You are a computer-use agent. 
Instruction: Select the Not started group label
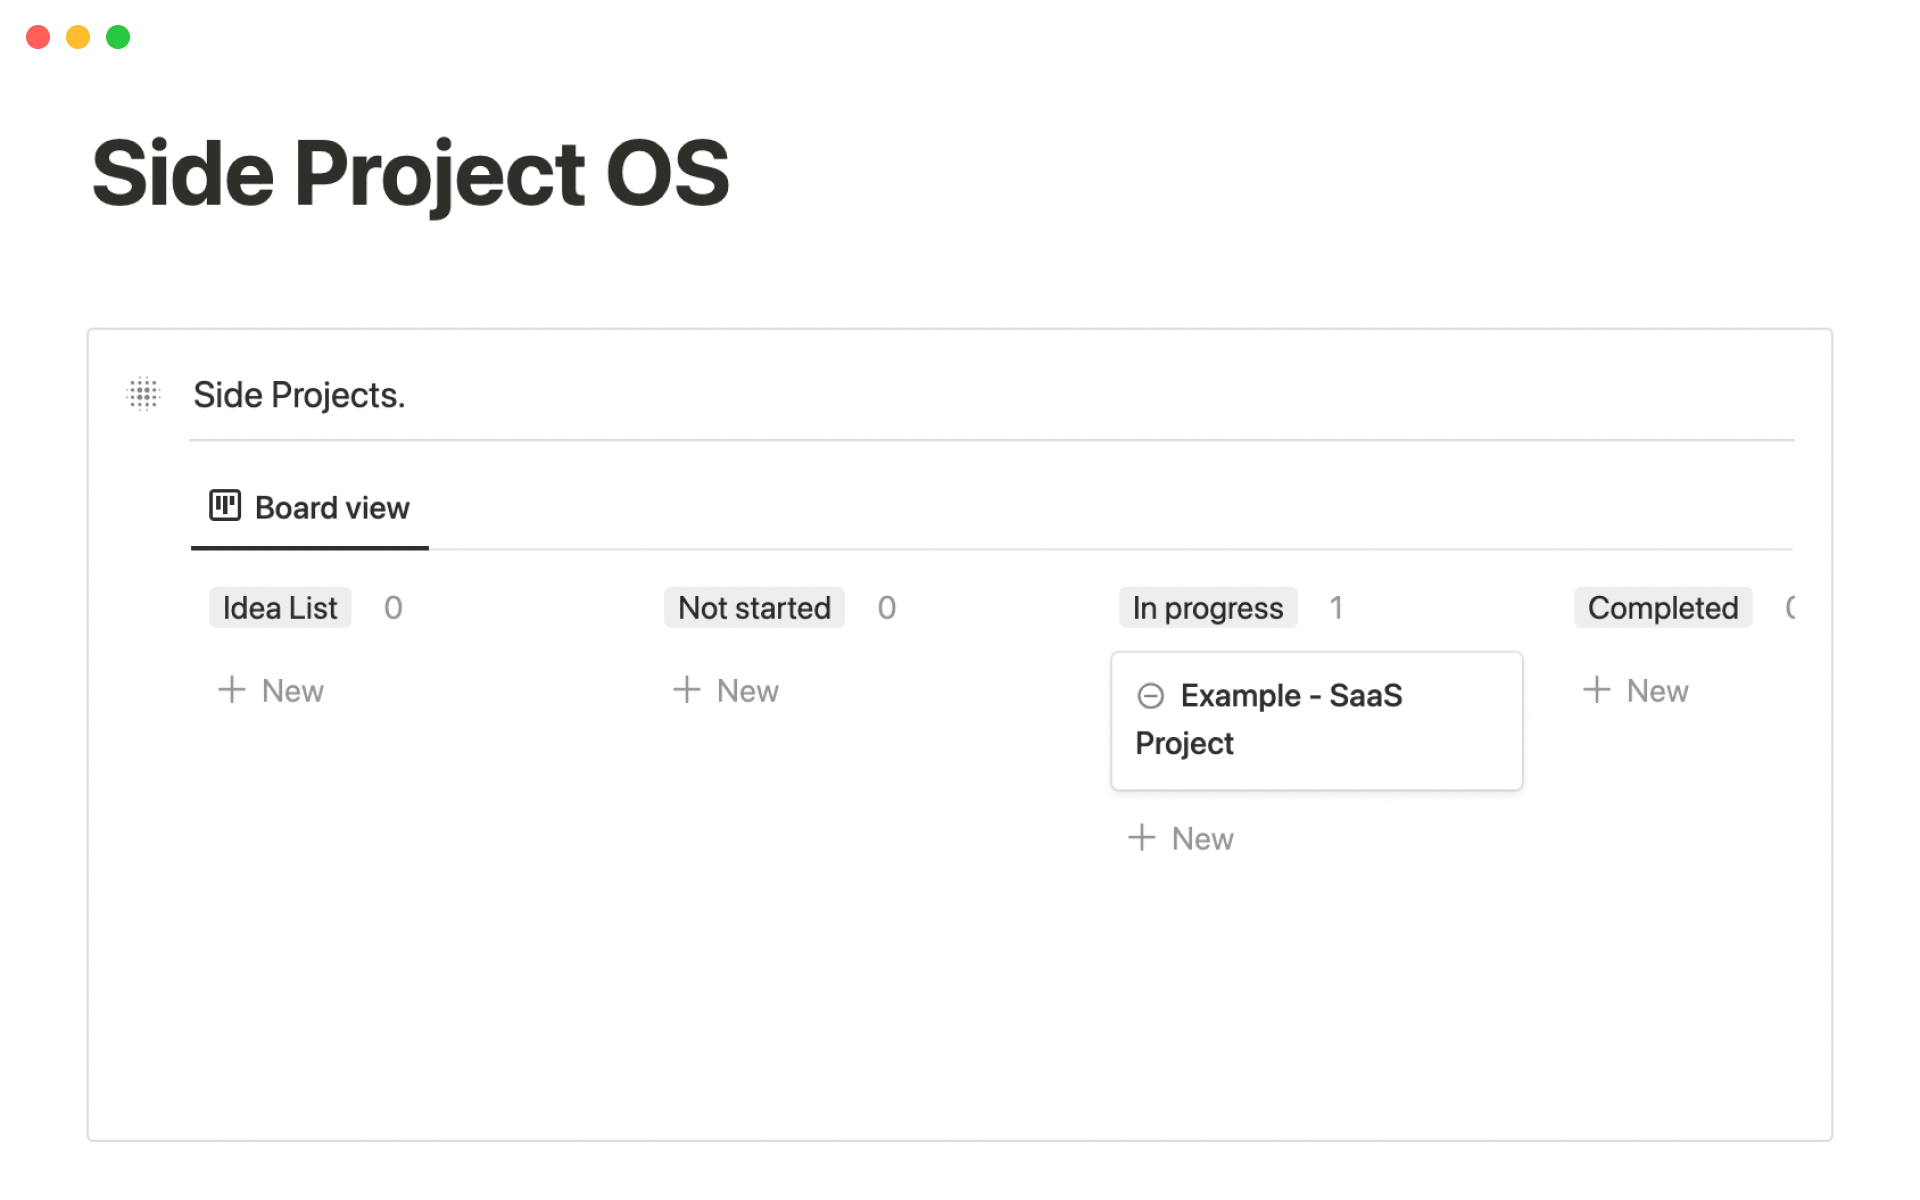coord(754,608)
